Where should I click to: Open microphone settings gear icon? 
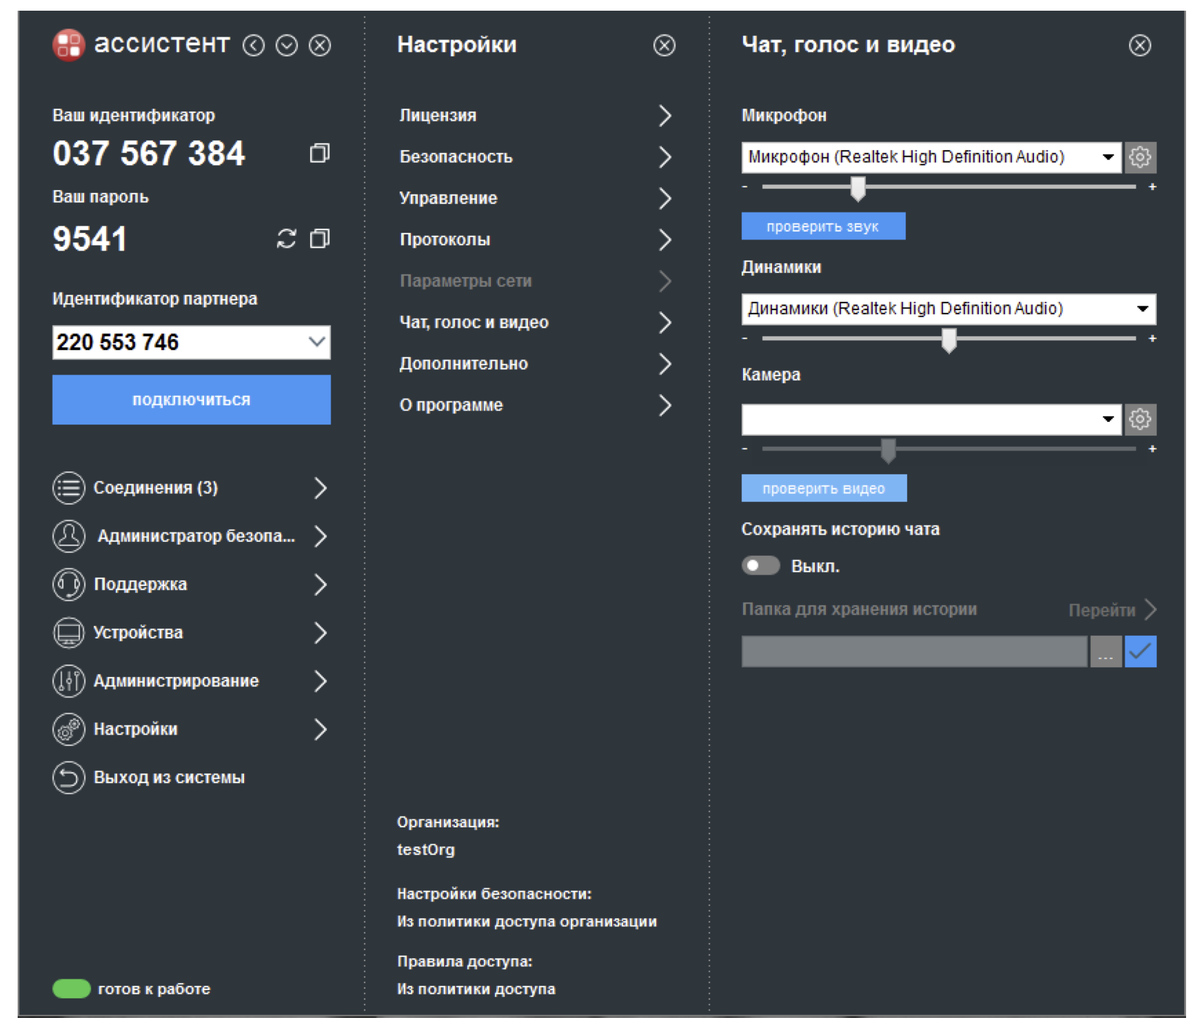[1140, 157]
